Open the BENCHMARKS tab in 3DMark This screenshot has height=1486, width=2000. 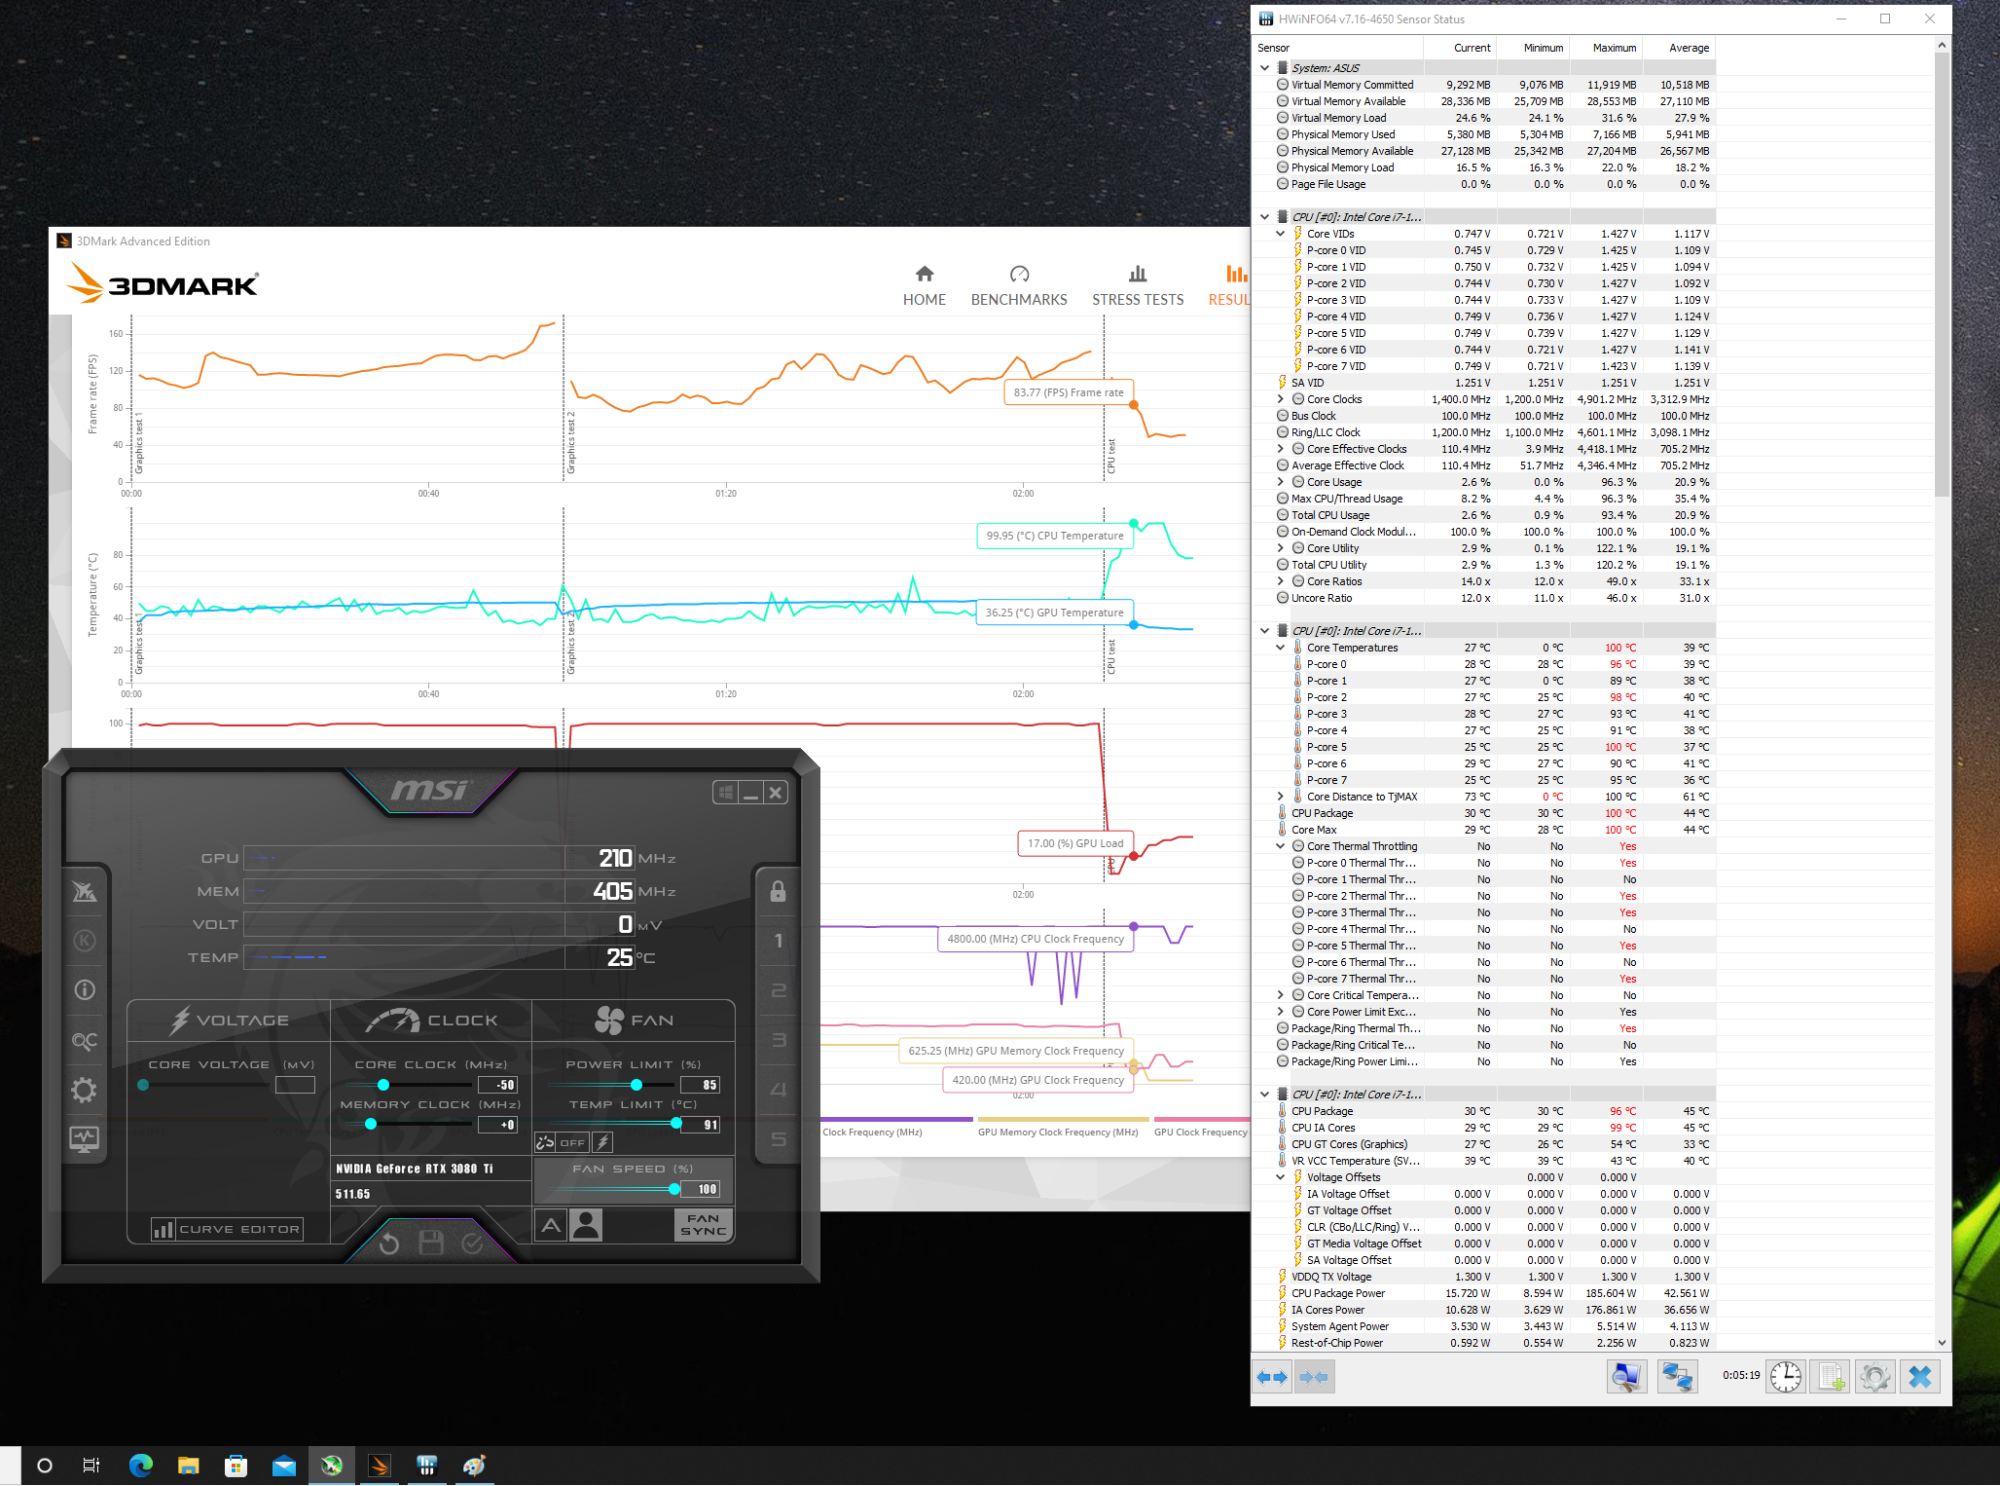click(x=1018, y=286)
